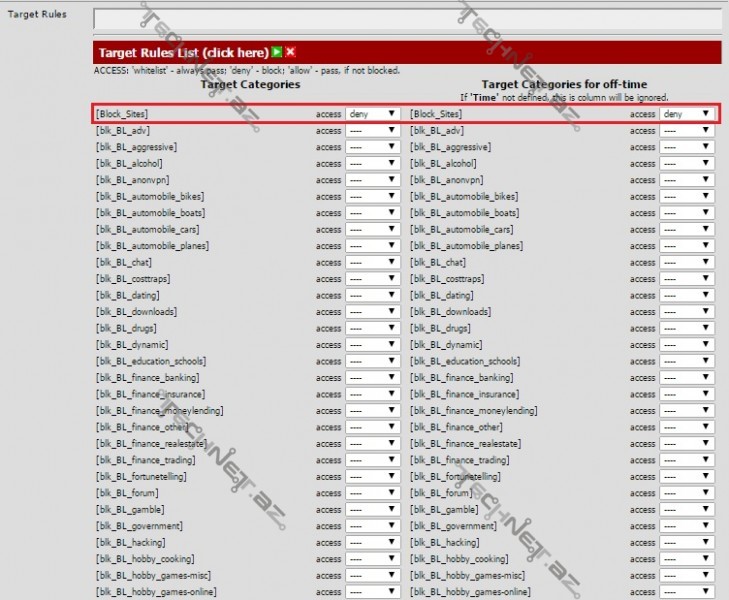Click the red X icon in Target Rules List header
This screenshot has height=600, width=729.
click(x=290, y=52)
